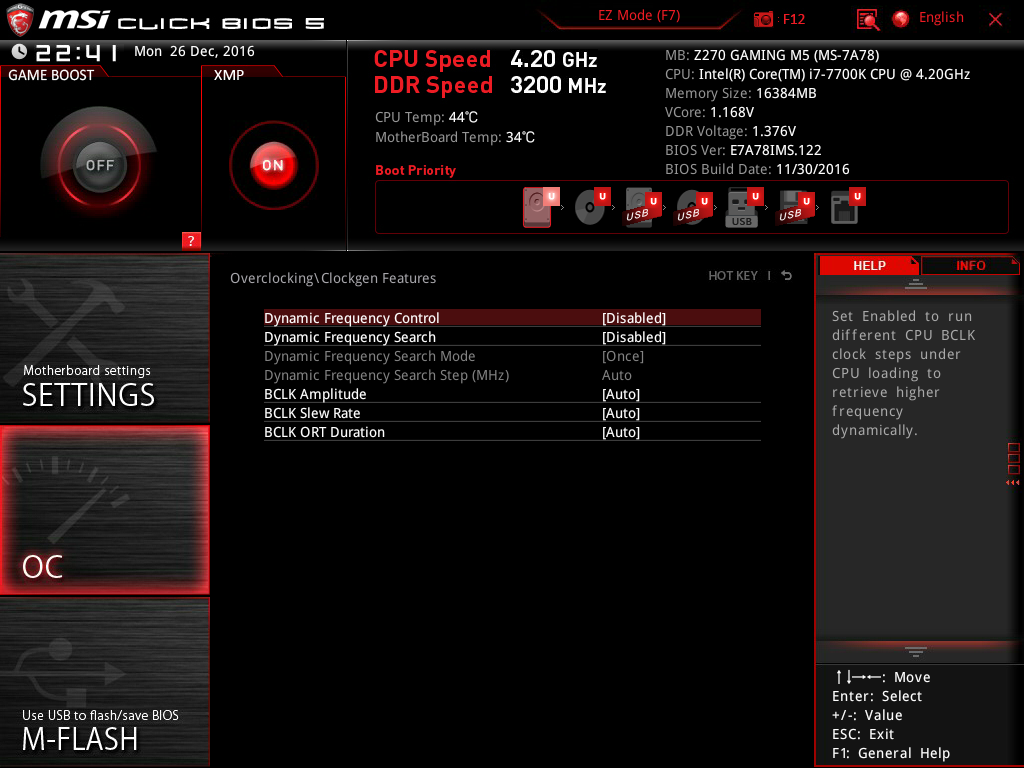Click Dynamic Frequency Search Step Auto value
This screenshot has width=1024, height=768.
click(616, 375)
